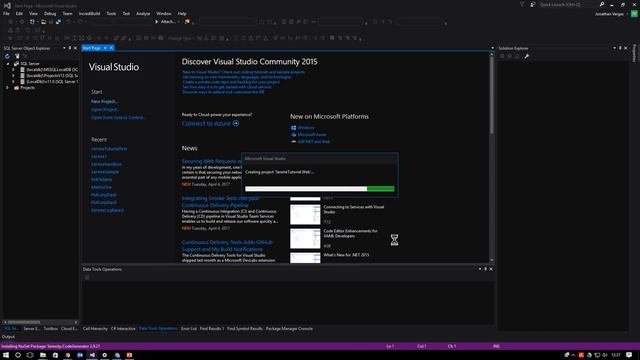The width and height of the screenshot is (640, 360).
Task: Close the SQL Server Object Explorer panel
Action: click(x=75, y=48)
